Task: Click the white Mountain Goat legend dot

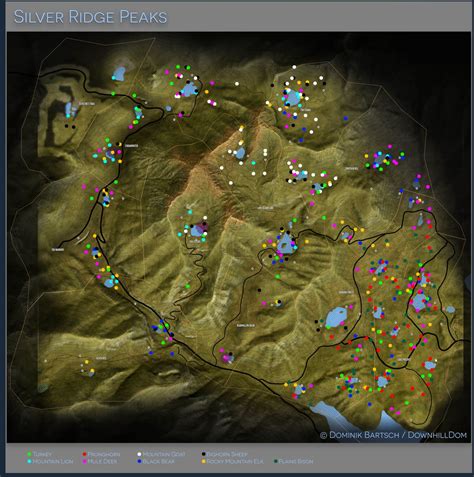Action: coord(139,454)
